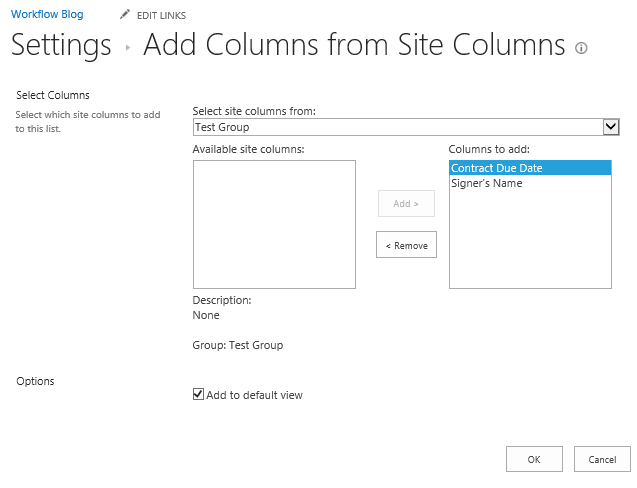The width and height of the screenshot is (637, 488).
Task: Click the Add Columns from Site Columns title
Action: [x=354, y=45]
